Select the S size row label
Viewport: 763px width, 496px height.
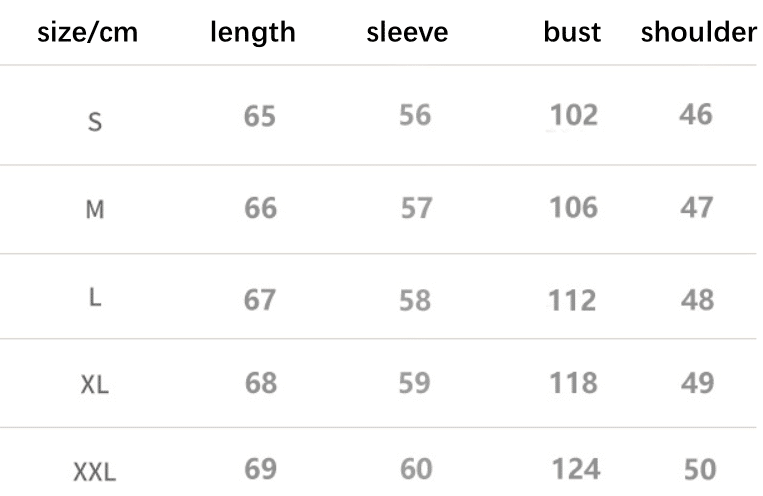tap(95, 122)
